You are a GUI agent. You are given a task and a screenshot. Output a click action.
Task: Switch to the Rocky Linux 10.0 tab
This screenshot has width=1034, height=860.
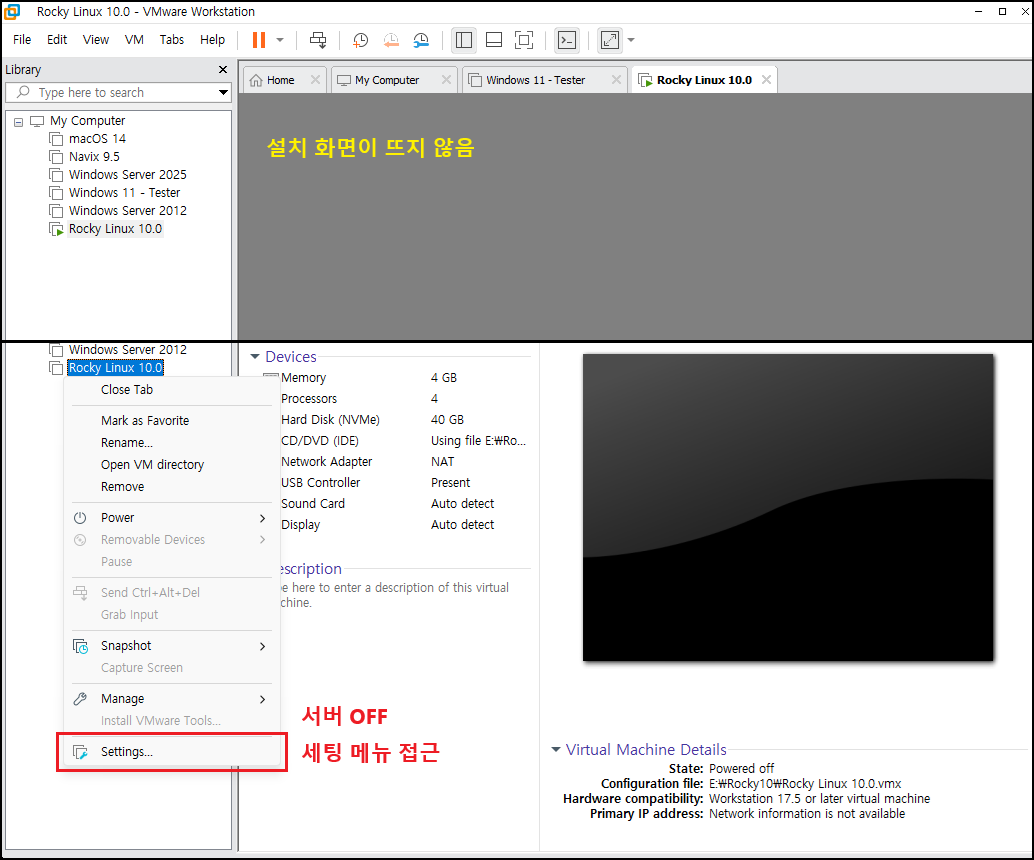point(704,80)
